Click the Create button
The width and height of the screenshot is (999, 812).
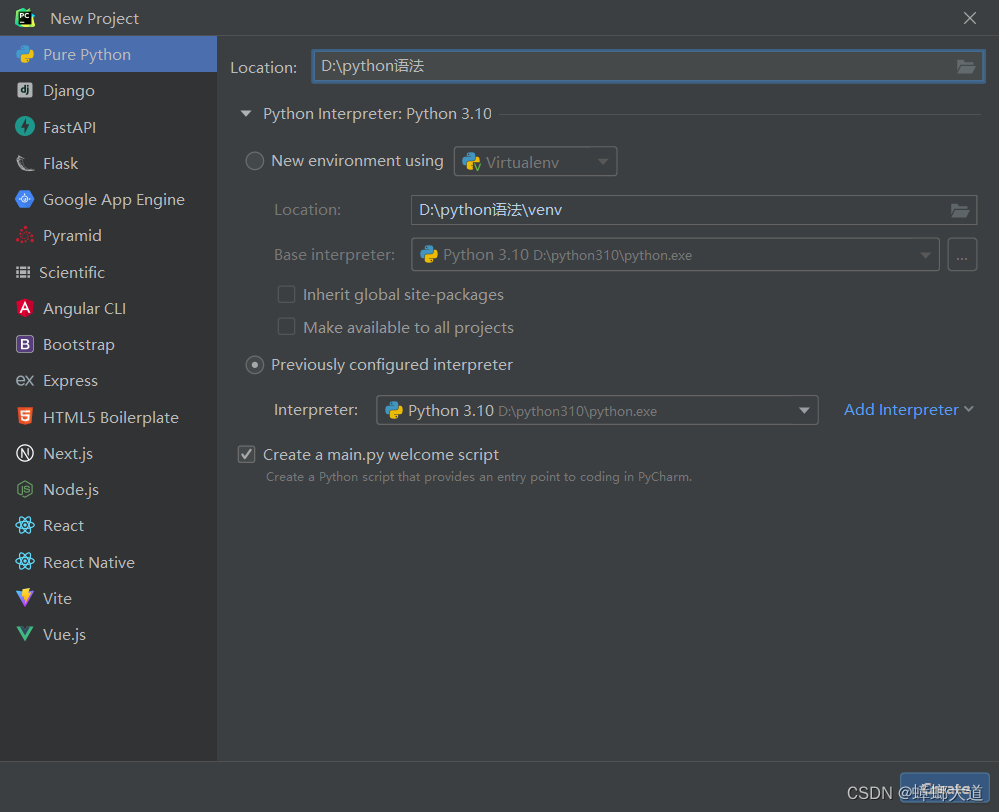[944, 789]
